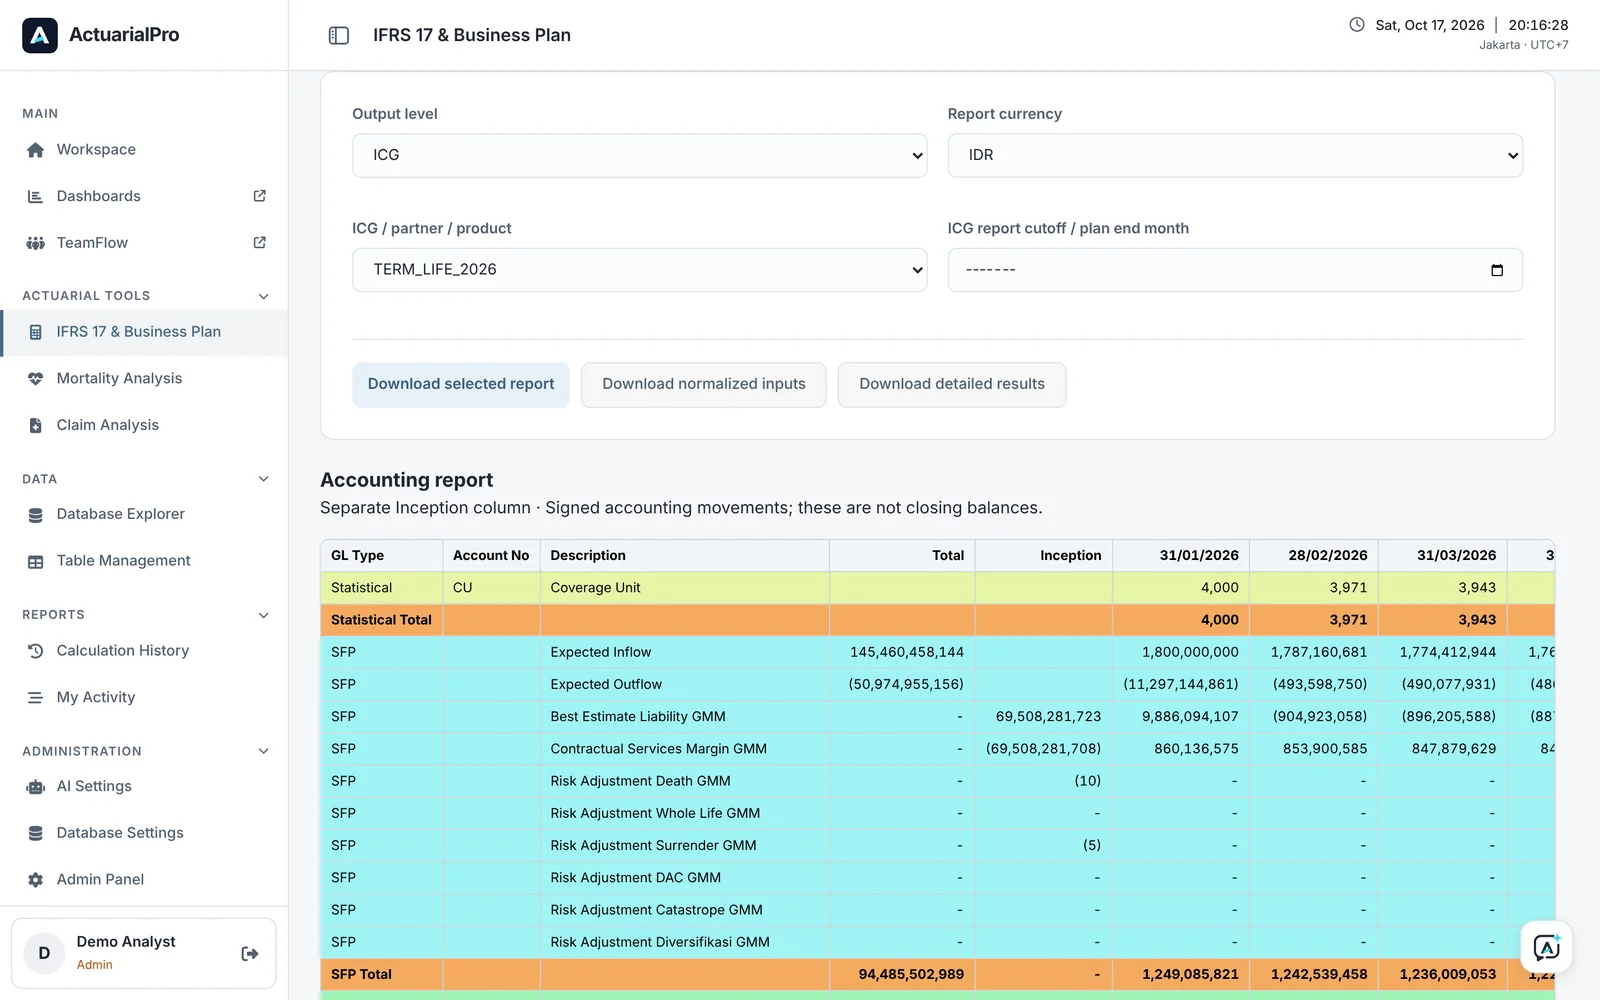Click the ActuarialPro logo icon
The image size is (1600, 1000).
(40, 35)
